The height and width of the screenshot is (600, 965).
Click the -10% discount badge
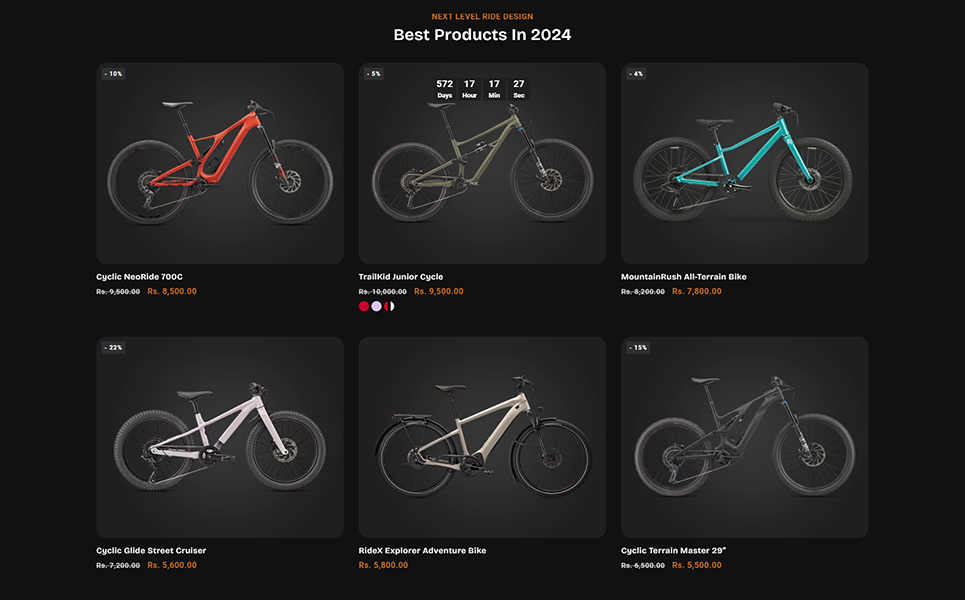(x=113, y=74)
